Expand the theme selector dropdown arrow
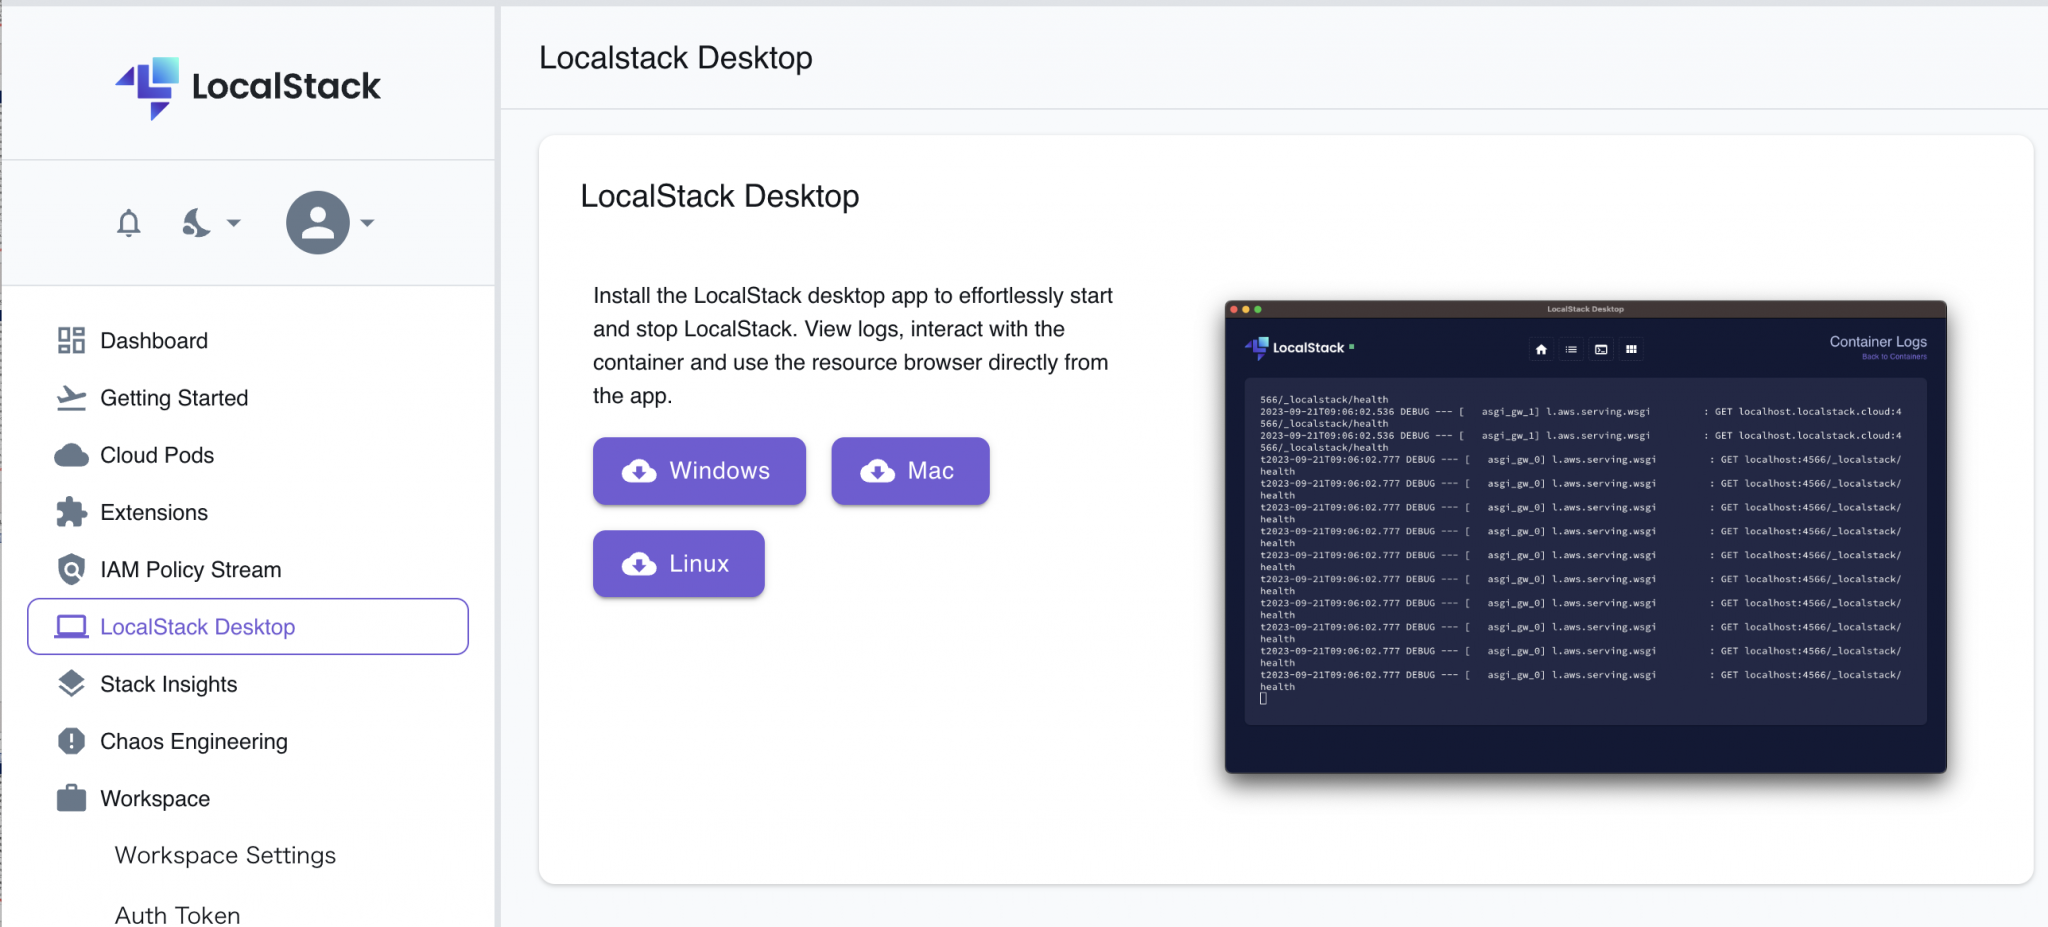The image size is (2048, 927). (x=234, y=224)
